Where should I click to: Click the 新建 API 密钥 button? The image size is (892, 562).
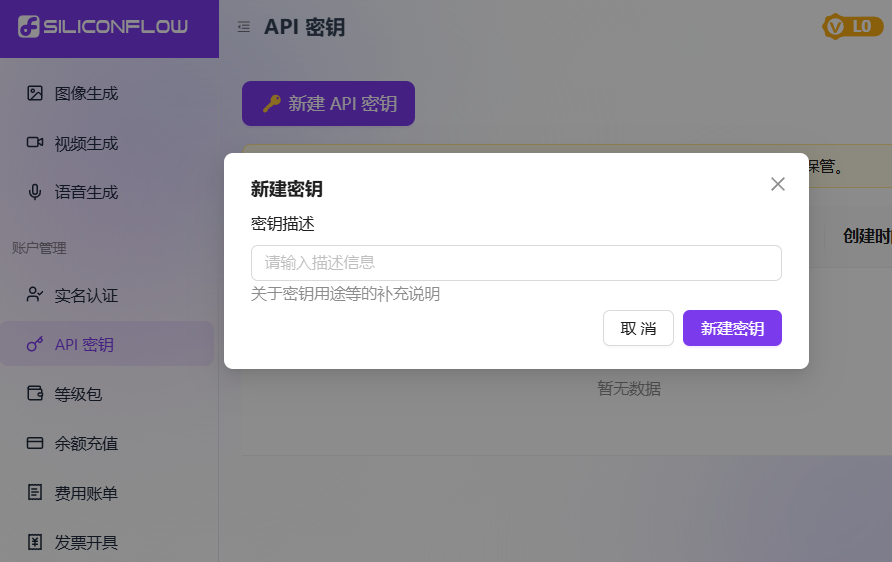(328, 103)
